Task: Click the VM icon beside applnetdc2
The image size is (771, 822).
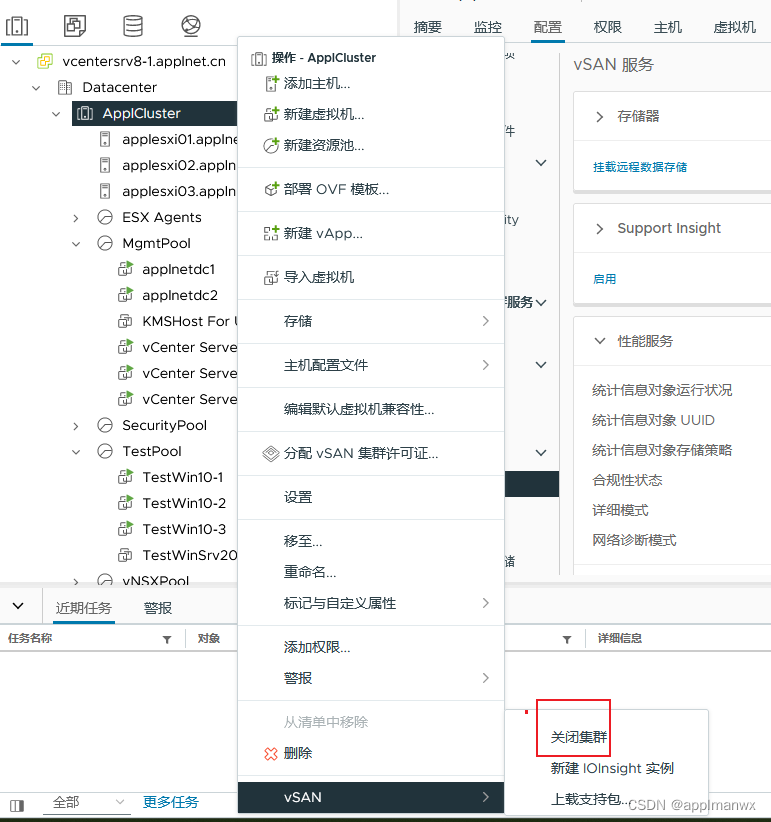Action: [125, 295]
